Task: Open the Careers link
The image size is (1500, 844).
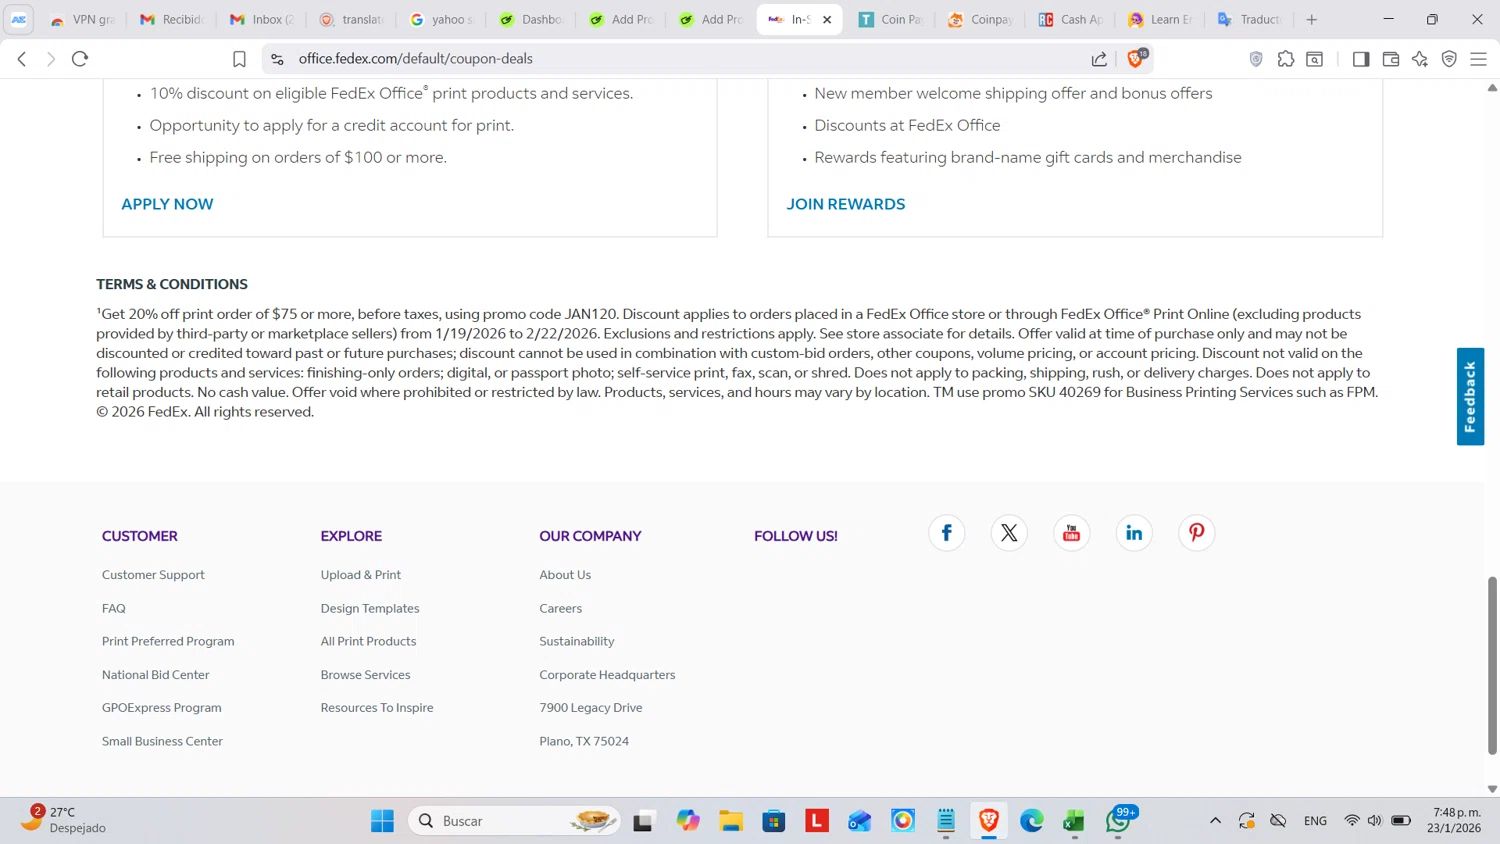Action: 561,608
